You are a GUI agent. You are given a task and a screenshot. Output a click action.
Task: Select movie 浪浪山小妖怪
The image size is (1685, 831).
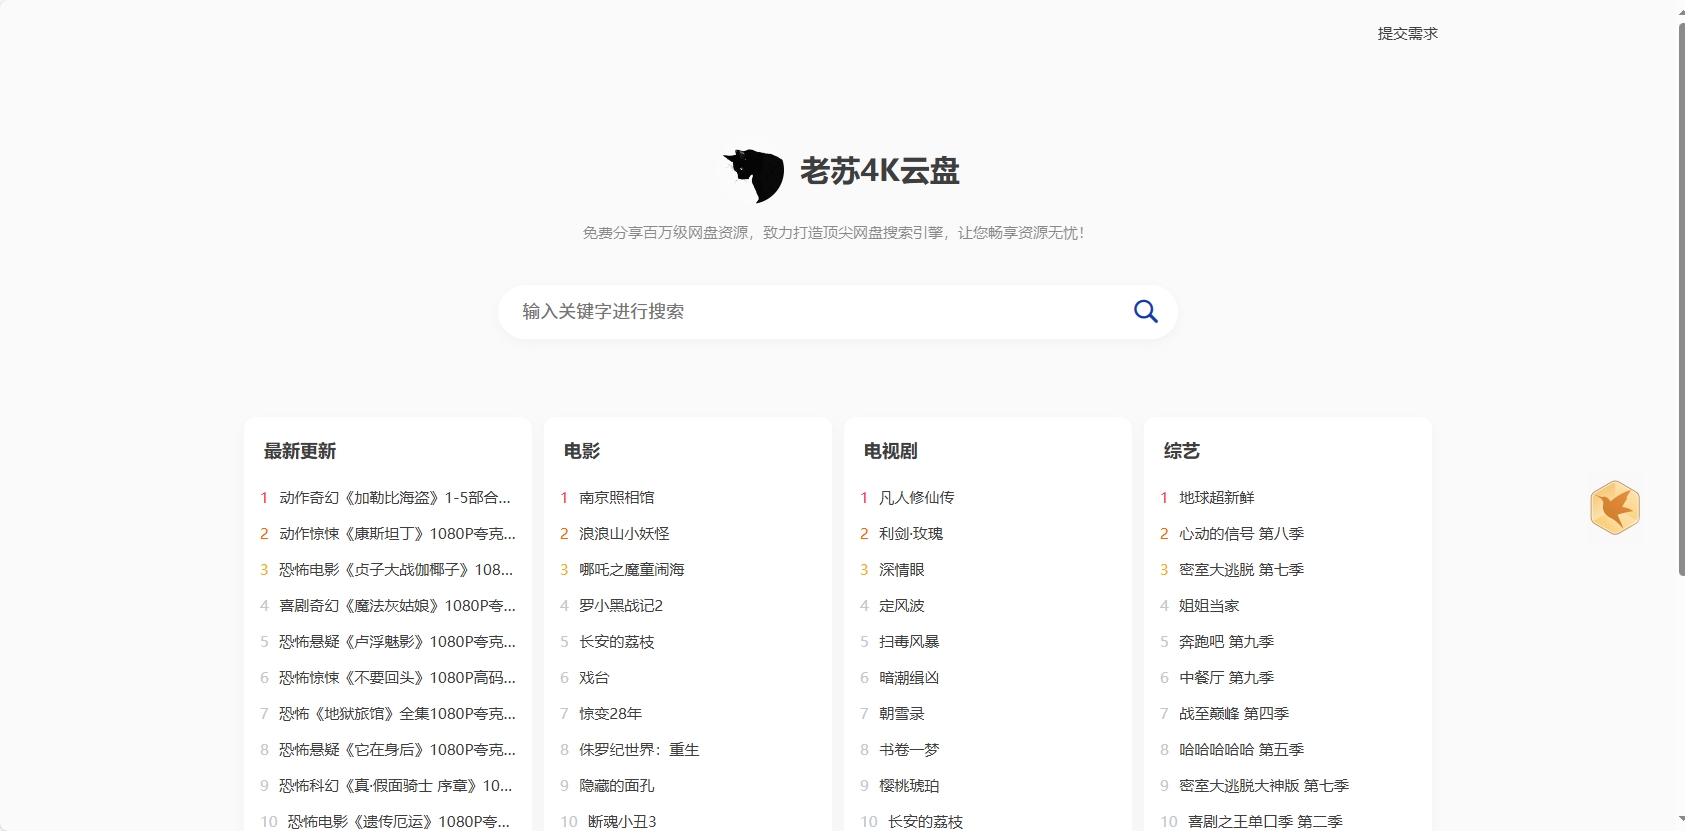[624, 533]
